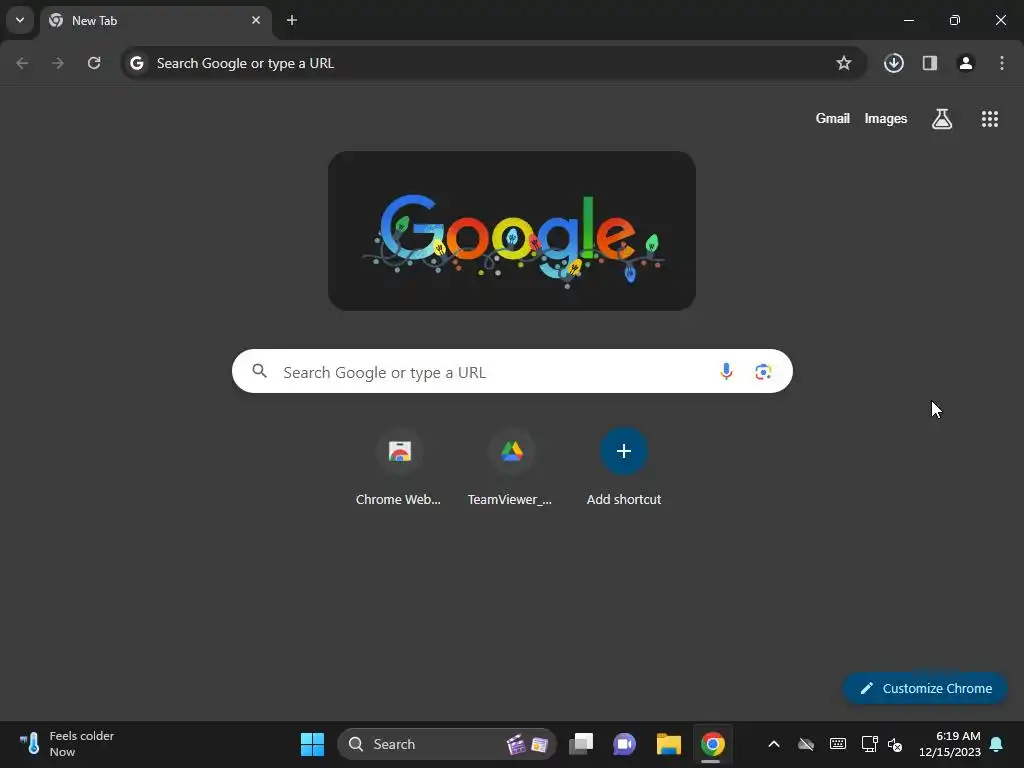
Task: Minimize the Chrome window
Action: pyautogui.click(x=908, y=20)
